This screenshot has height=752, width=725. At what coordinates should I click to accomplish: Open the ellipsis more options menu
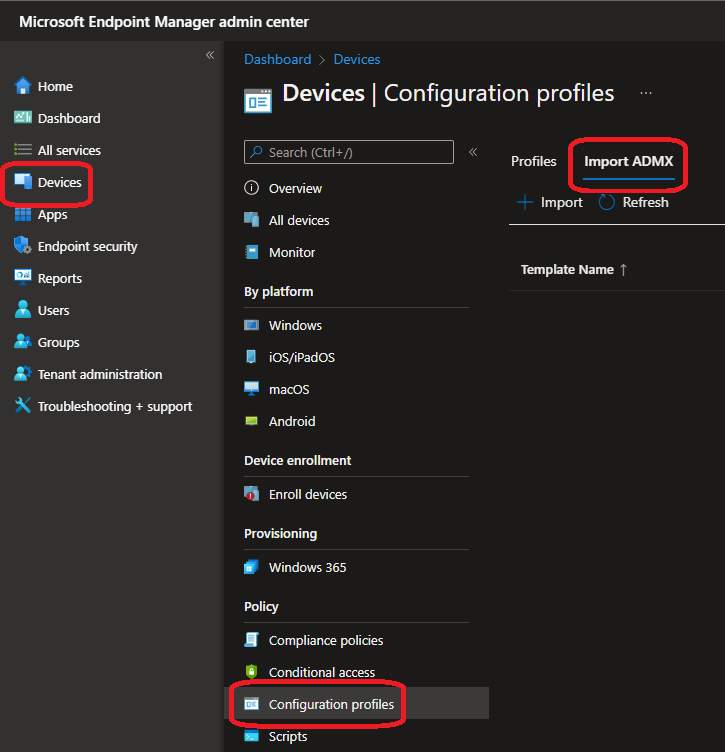(x=646, y=93)
